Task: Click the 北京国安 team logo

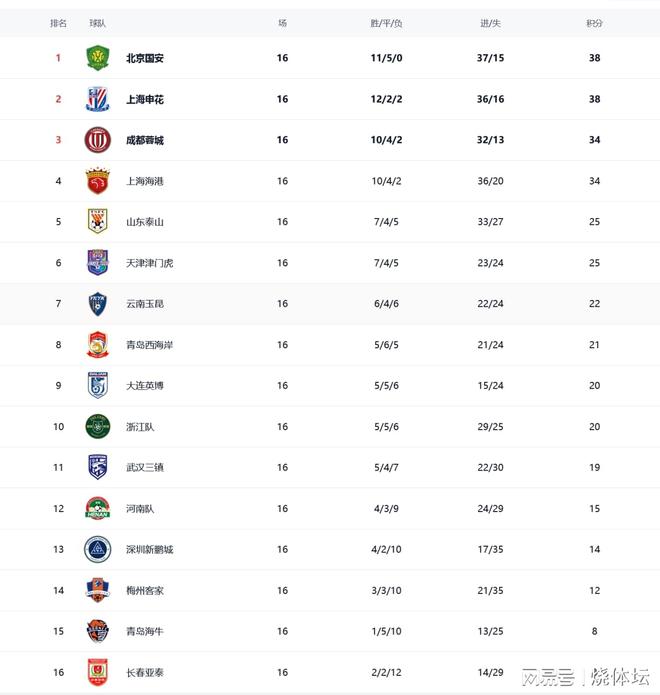Action: click(x=97, y=58)
